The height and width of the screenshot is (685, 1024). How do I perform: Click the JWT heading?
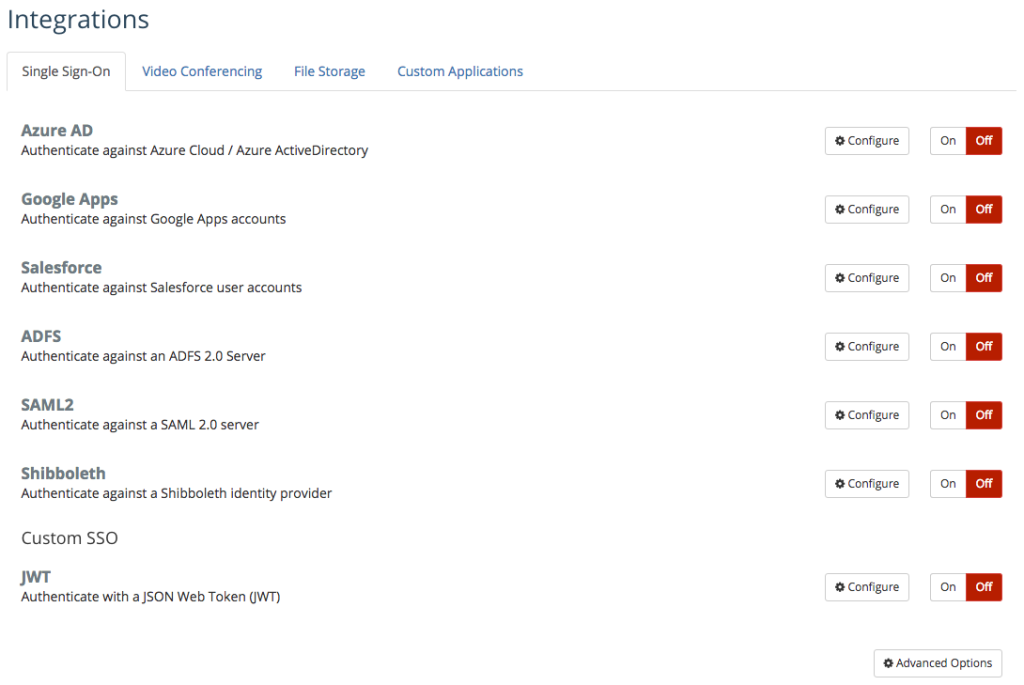coord(35,577)
